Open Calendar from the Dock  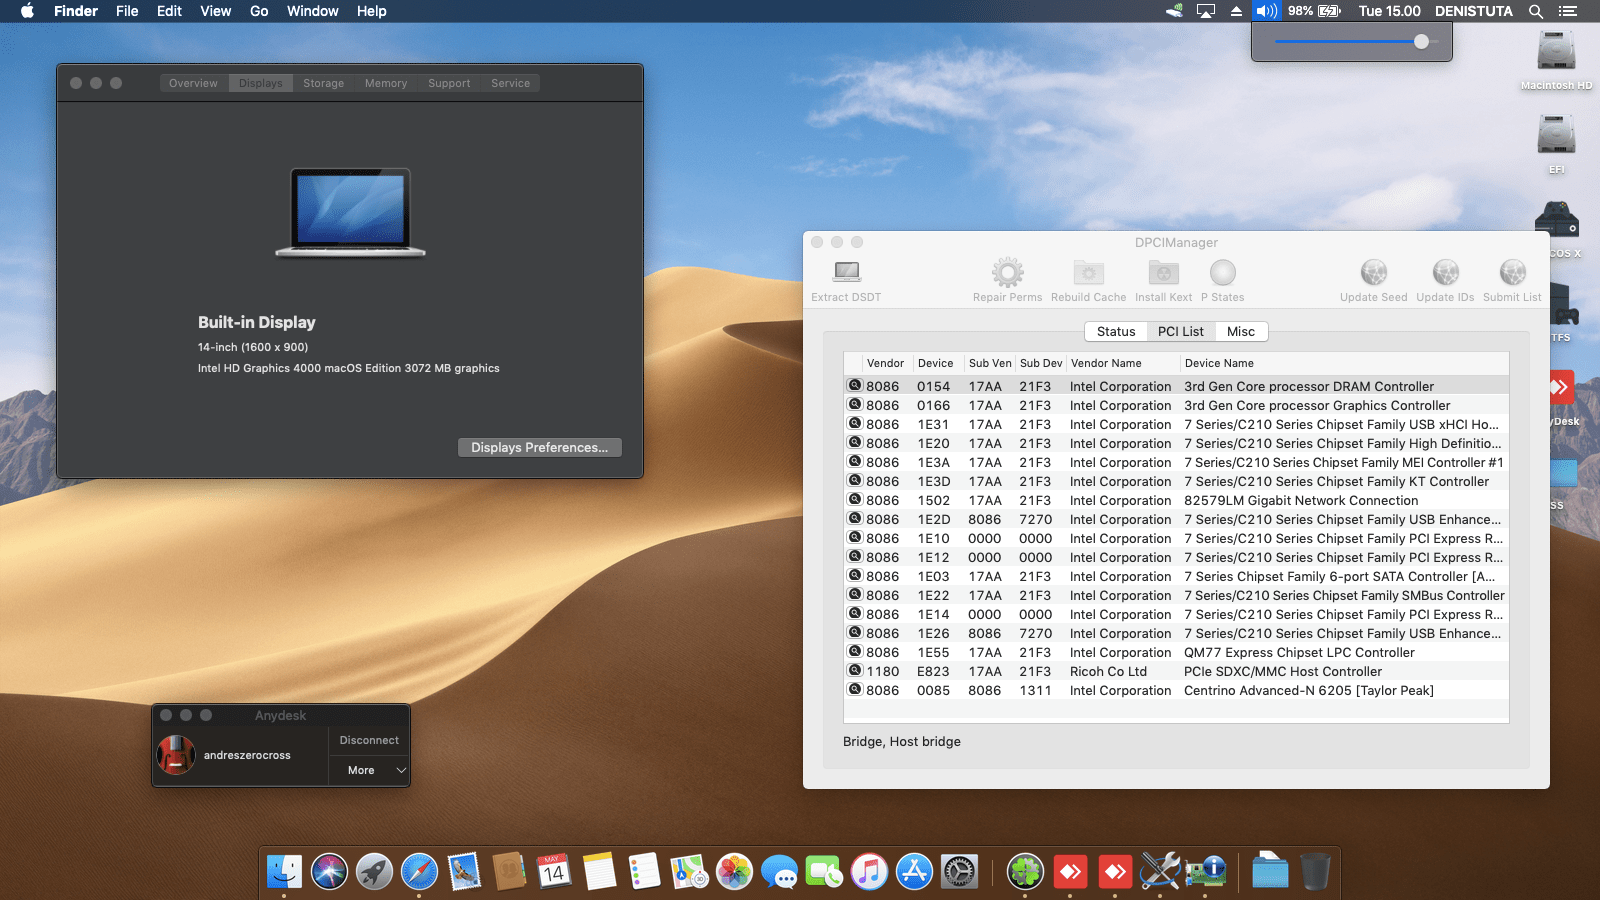tap(554, 872)
